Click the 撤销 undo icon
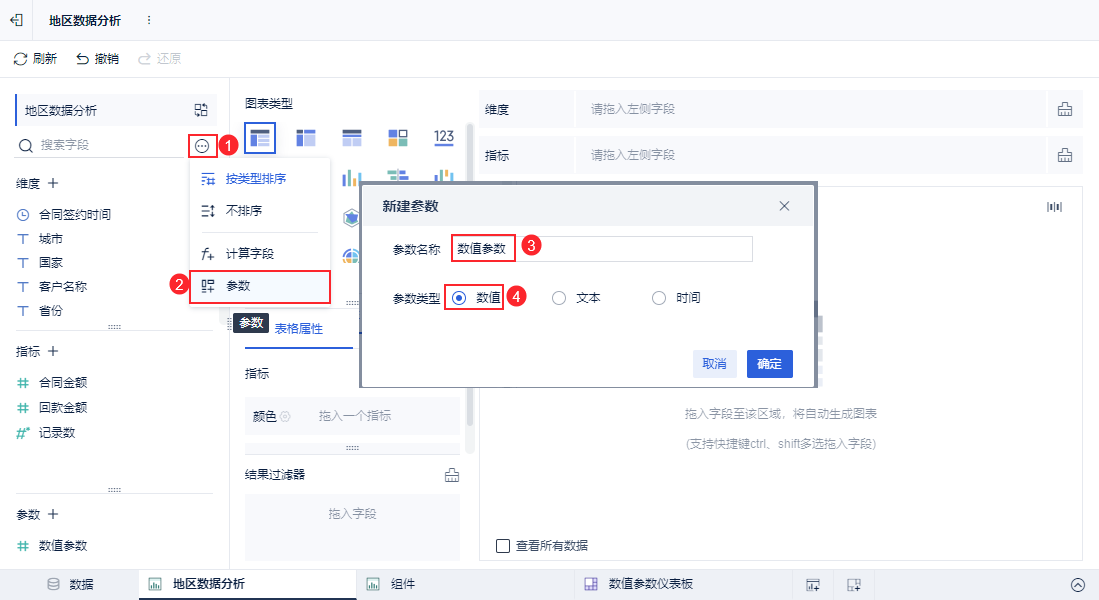 pos(83,59)
